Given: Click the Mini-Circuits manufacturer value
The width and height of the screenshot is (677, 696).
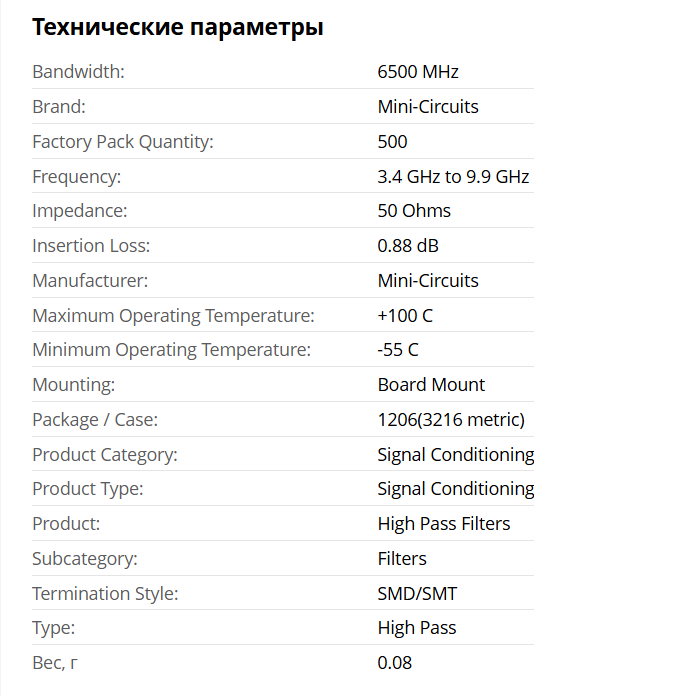Looking at the screenshot, I should pyautogui.click(x=428, y=281).
